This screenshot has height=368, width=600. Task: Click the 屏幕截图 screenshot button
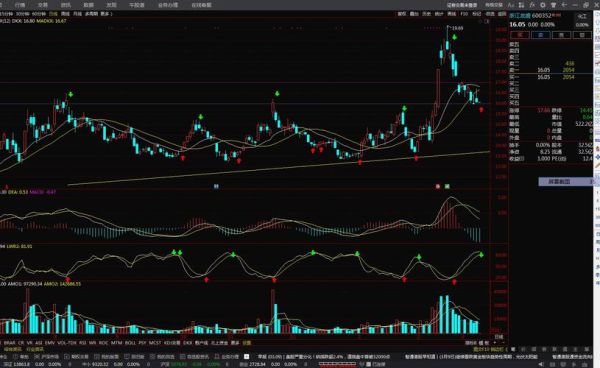pyautogui.click(x=559, y=182)
